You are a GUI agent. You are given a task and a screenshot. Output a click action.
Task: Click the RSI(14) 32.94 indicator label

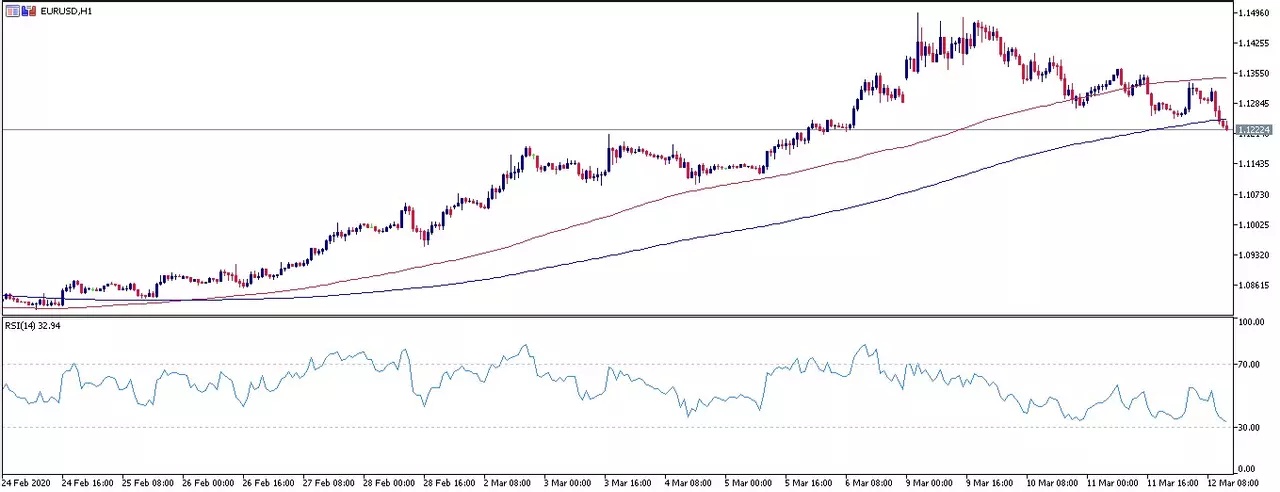point(33,326)
